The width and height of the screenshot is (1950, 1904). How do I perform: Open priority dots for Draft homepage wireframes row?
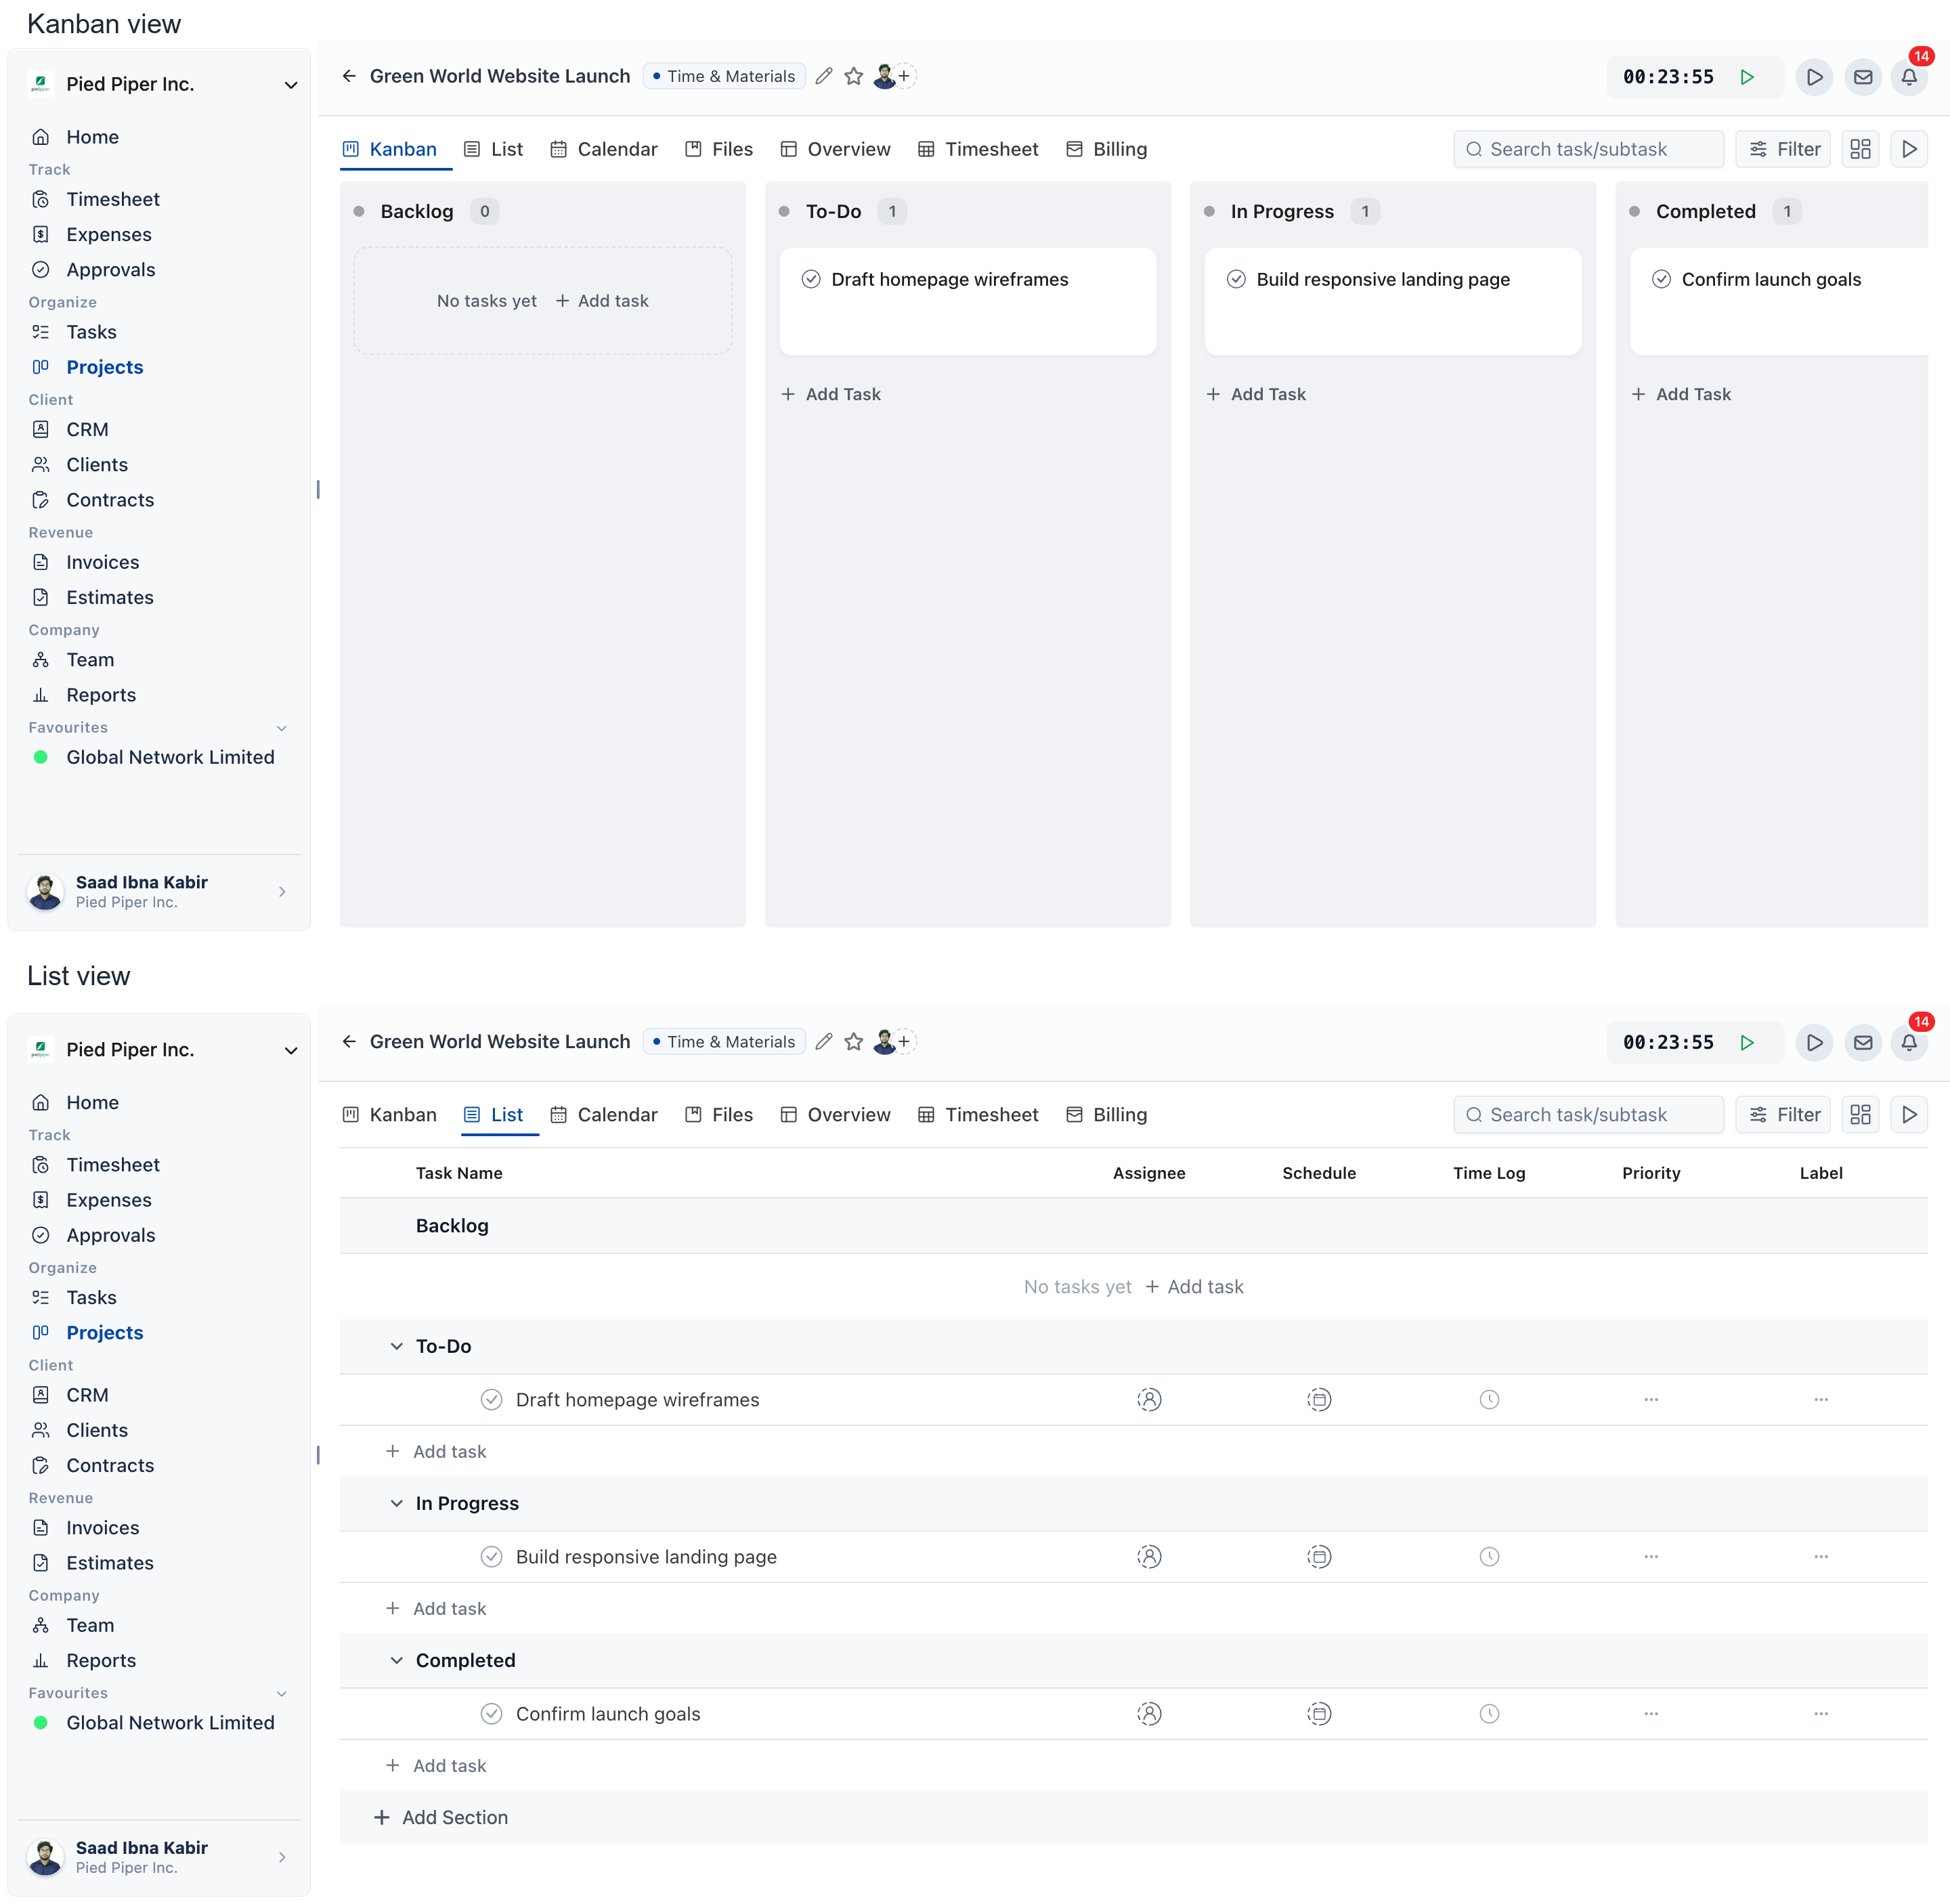pos(1651,1399)
